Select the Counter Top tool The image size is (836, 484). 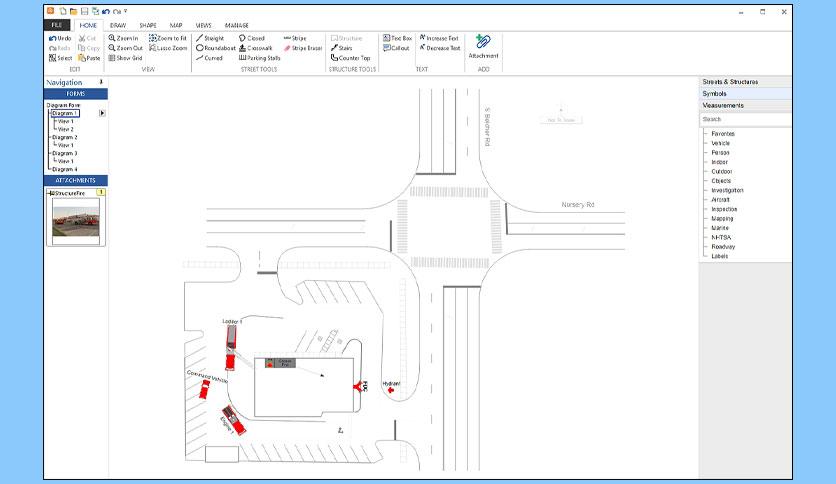[x=350, y=58]
